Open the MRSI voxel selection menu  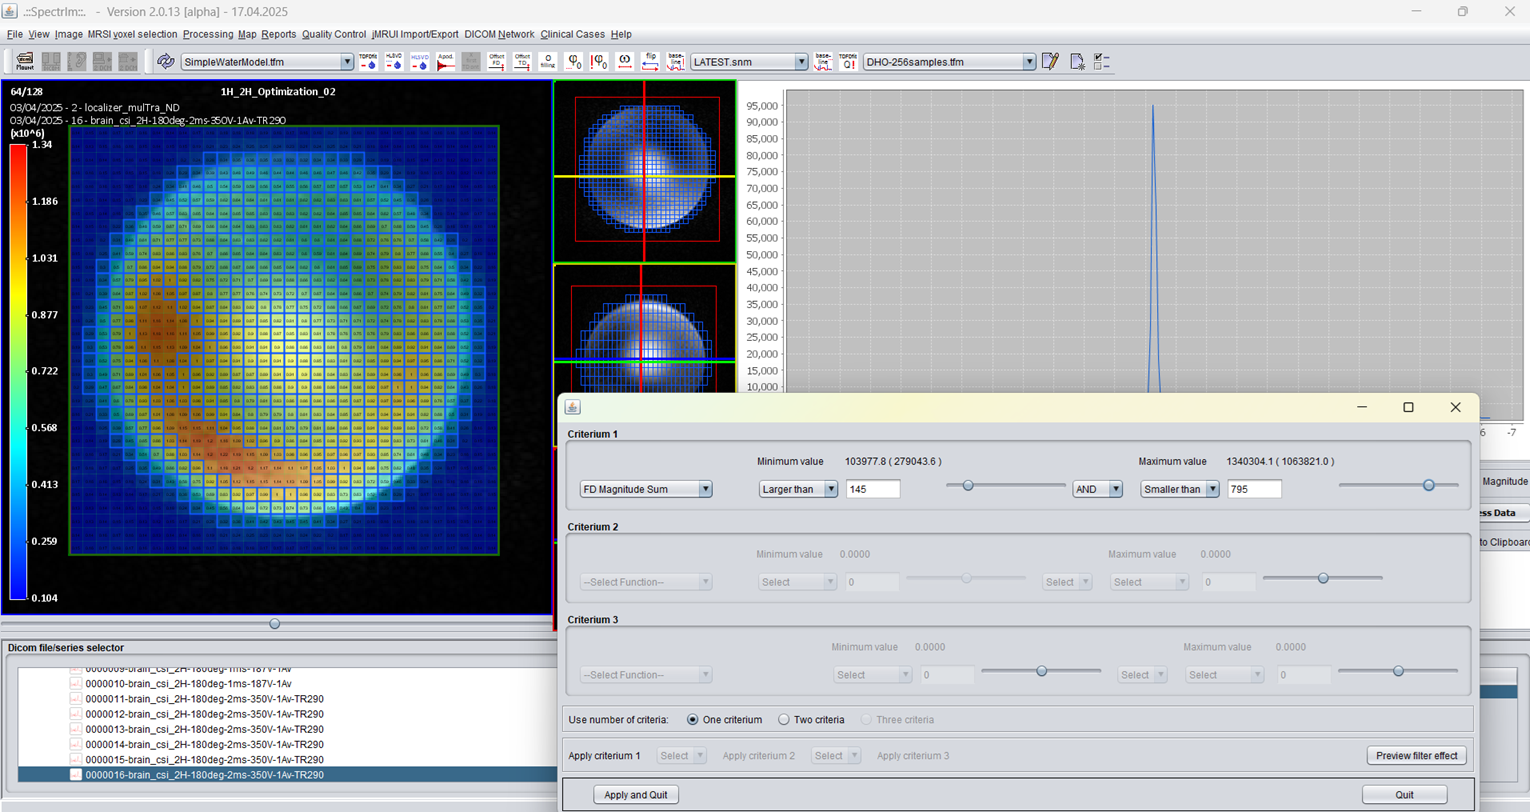[x=132, y=34]
